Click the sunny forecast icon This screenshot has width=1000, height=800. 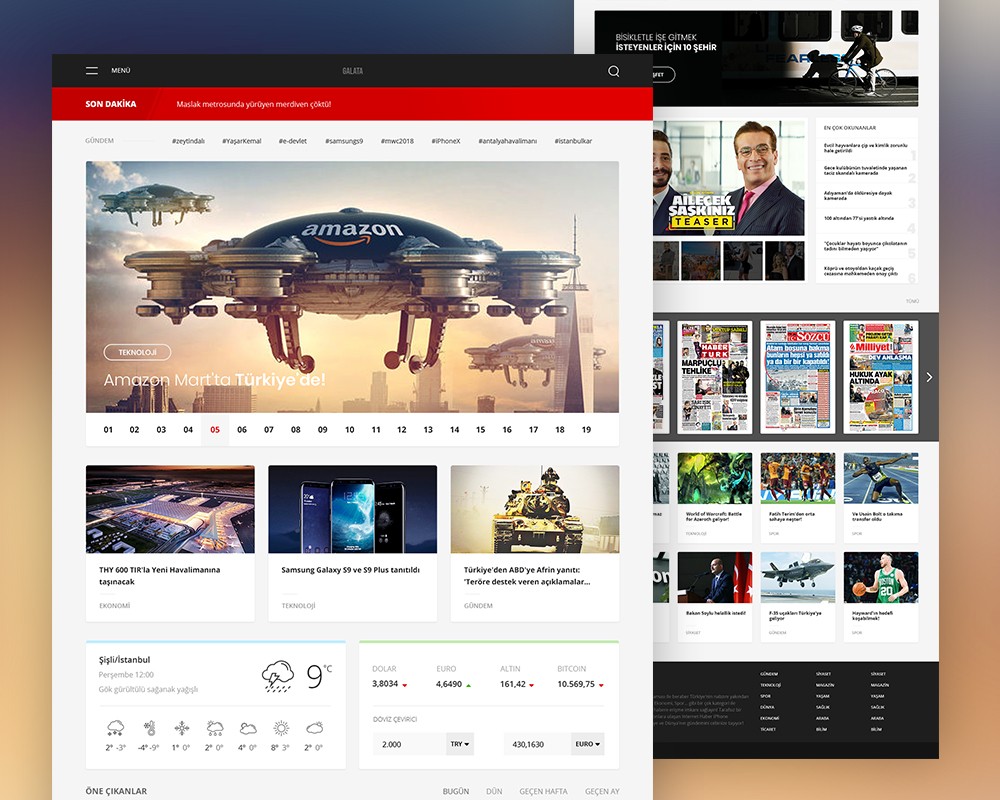[281, 728]
